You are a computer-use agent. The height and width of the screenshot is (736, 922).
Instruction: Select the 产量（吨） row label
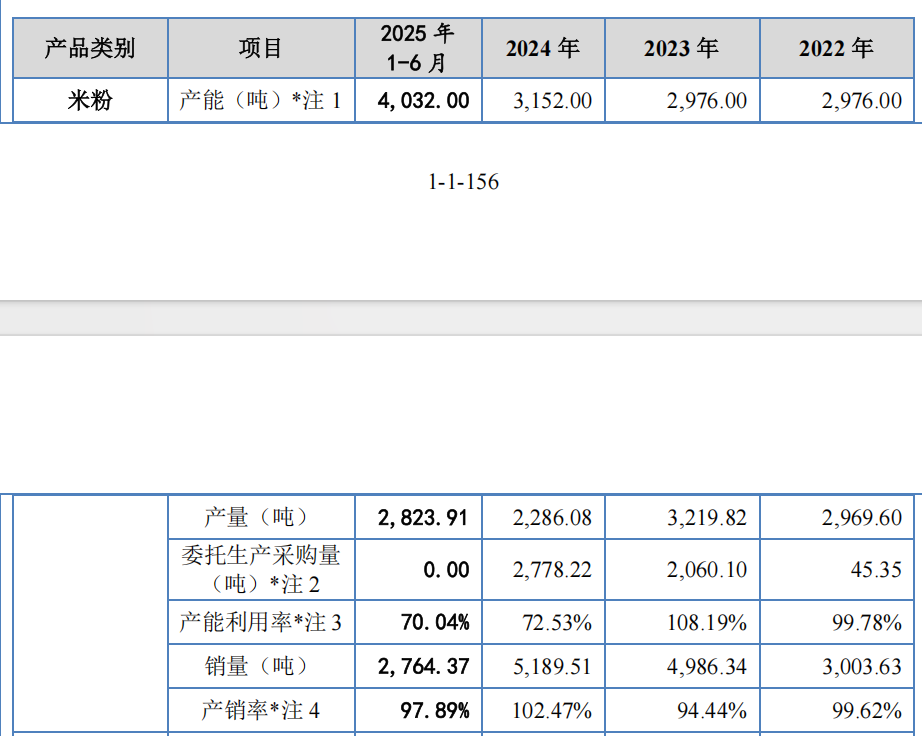256,517
